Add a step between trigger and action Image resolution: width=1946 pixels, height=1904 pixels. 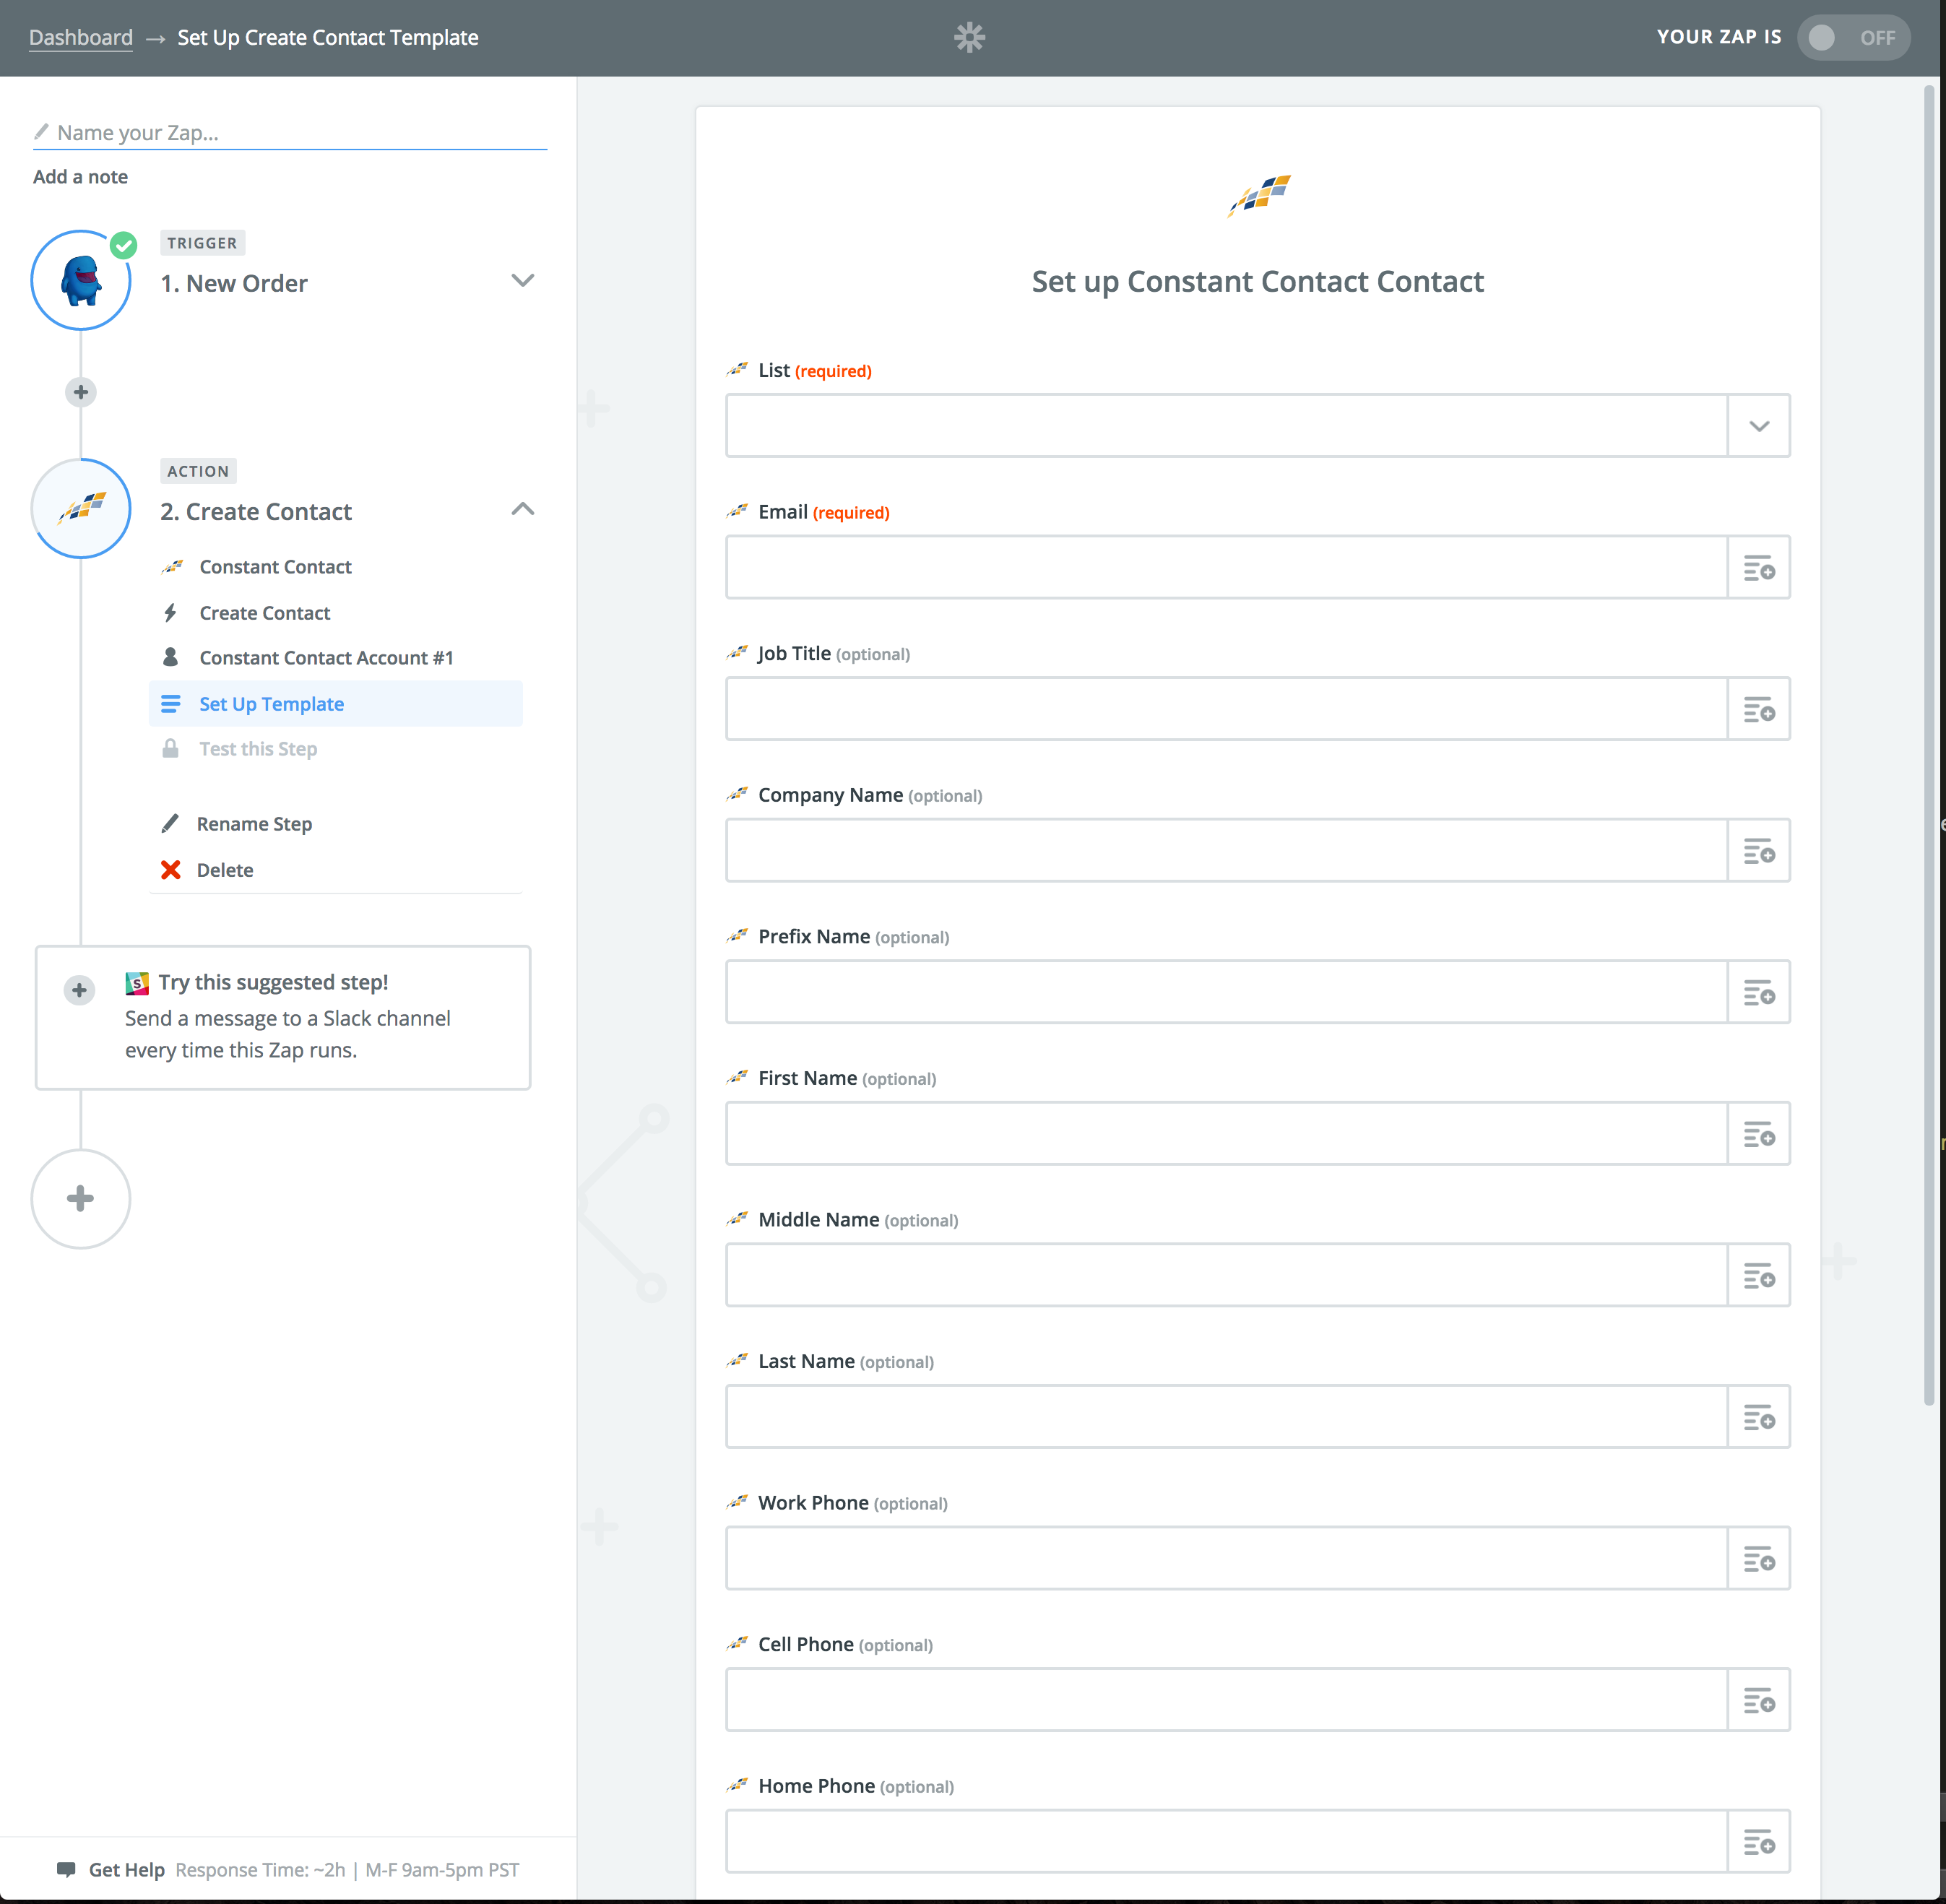tap(81, 392)
